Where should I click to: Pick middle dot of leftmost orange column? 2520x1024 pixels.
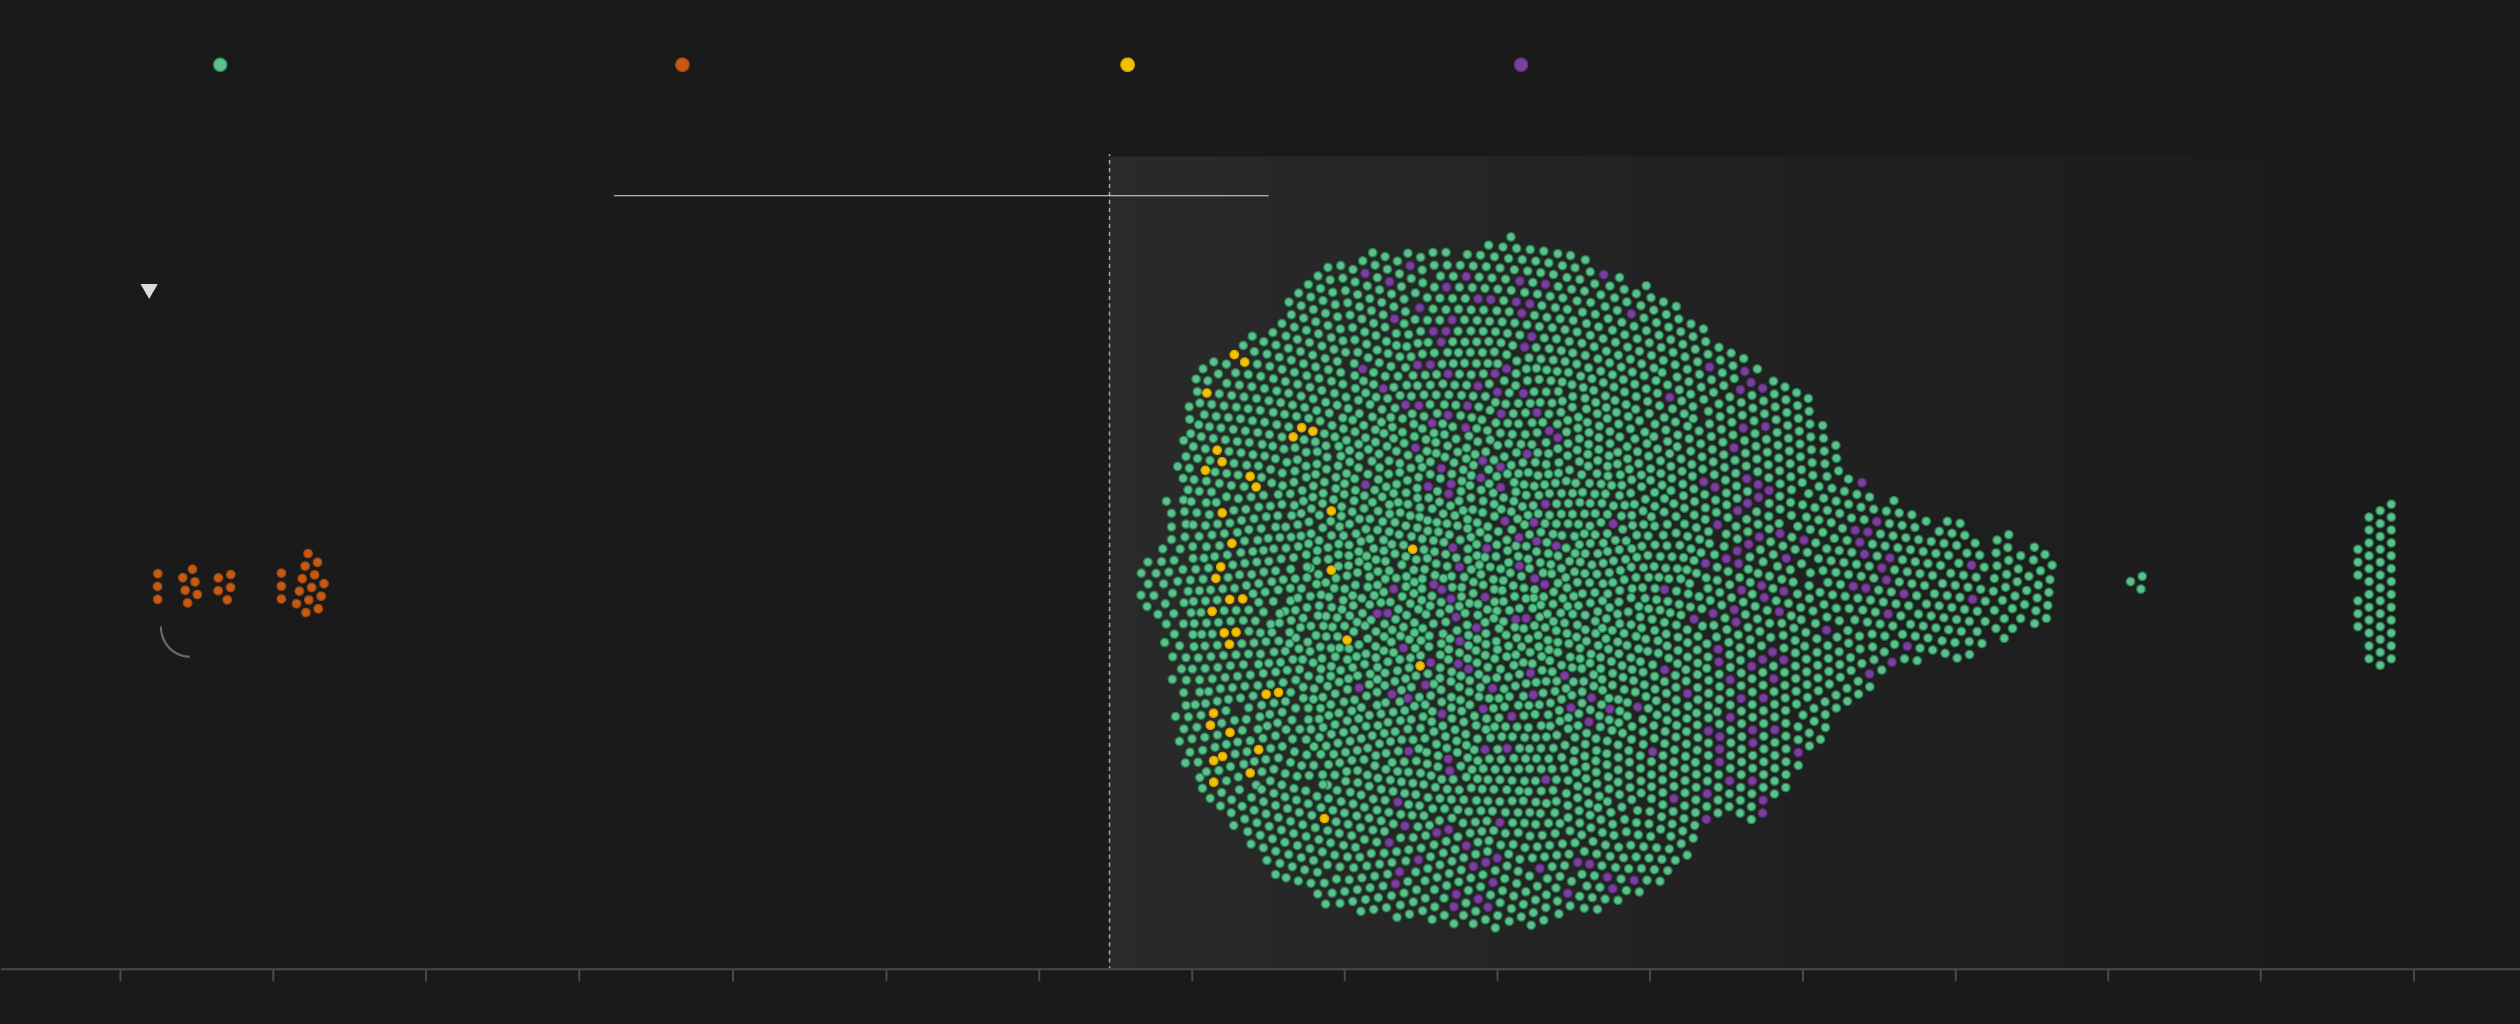158,587
